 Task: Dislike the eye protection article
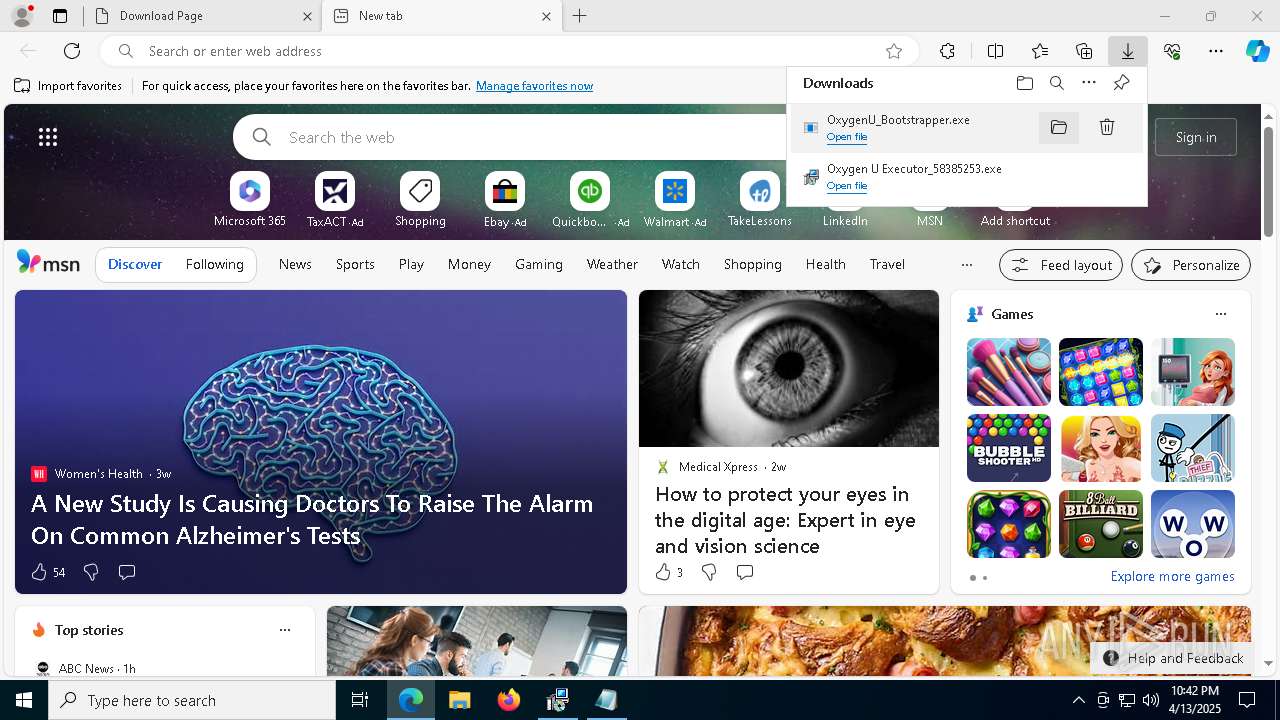[709, 572]
